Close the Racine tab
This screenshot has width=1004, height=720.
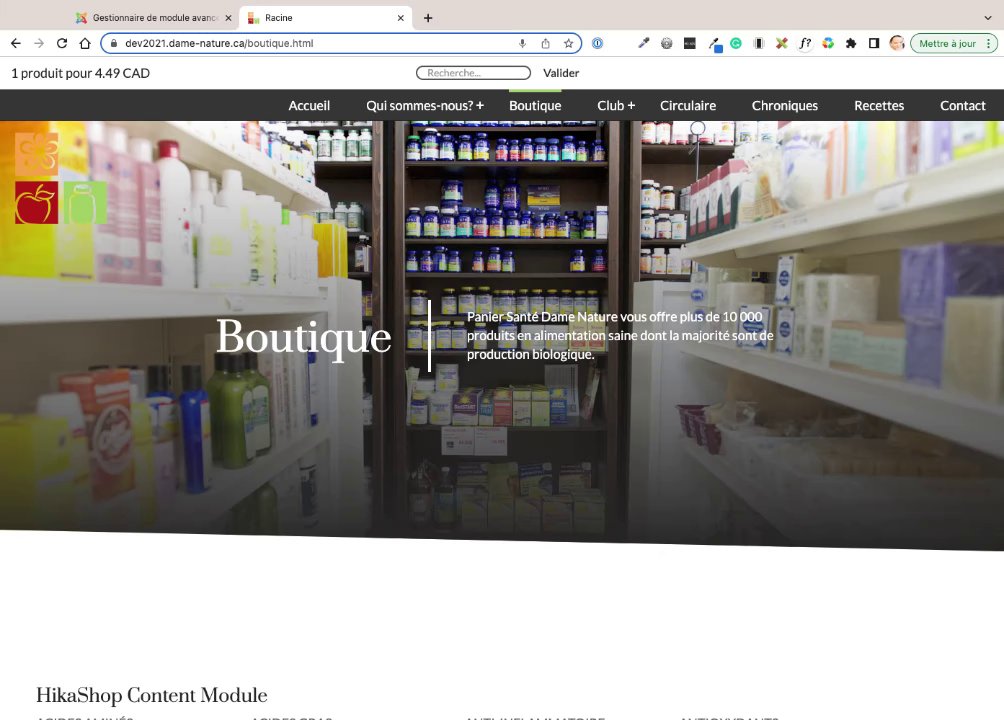click(x=401, y=18)
